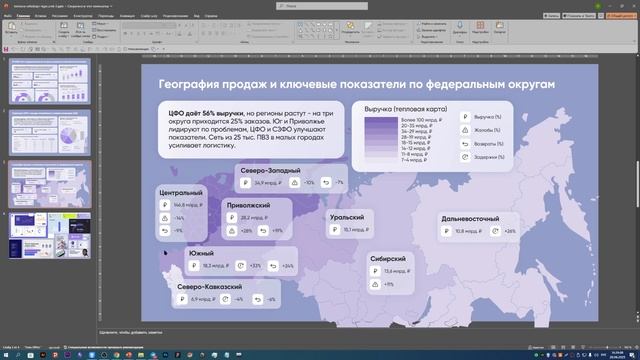Open the clipboard group dialog launcher
Viewport: 640px width, 360px height.
[x=53, y=42]
